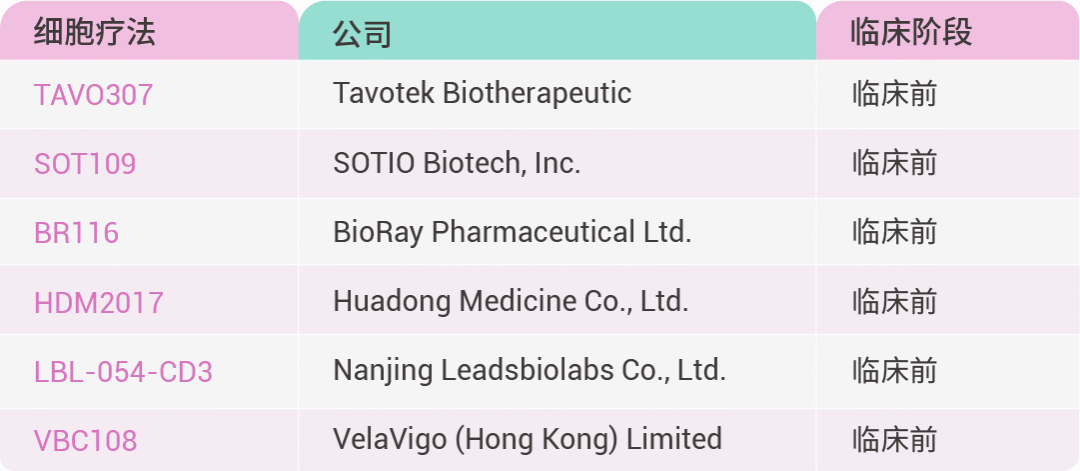Click 临床前 stage in BR116 row

coord(894,232)
